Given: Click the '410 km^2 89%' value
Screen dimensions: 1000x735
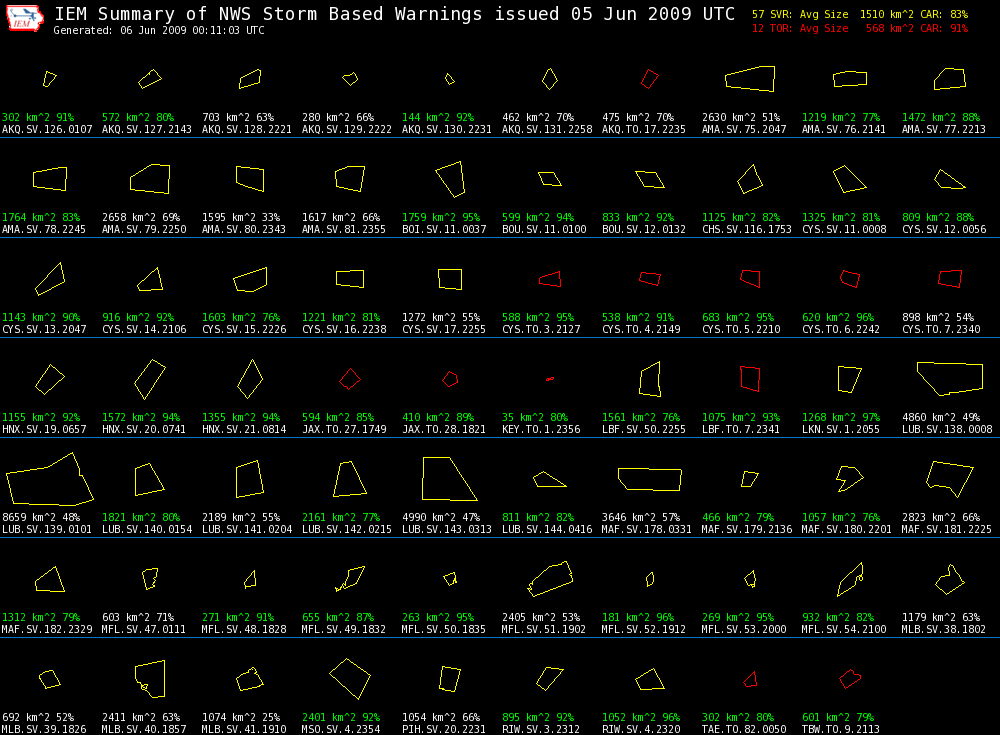Looking at the screenshot, I should tap(438, 417).
